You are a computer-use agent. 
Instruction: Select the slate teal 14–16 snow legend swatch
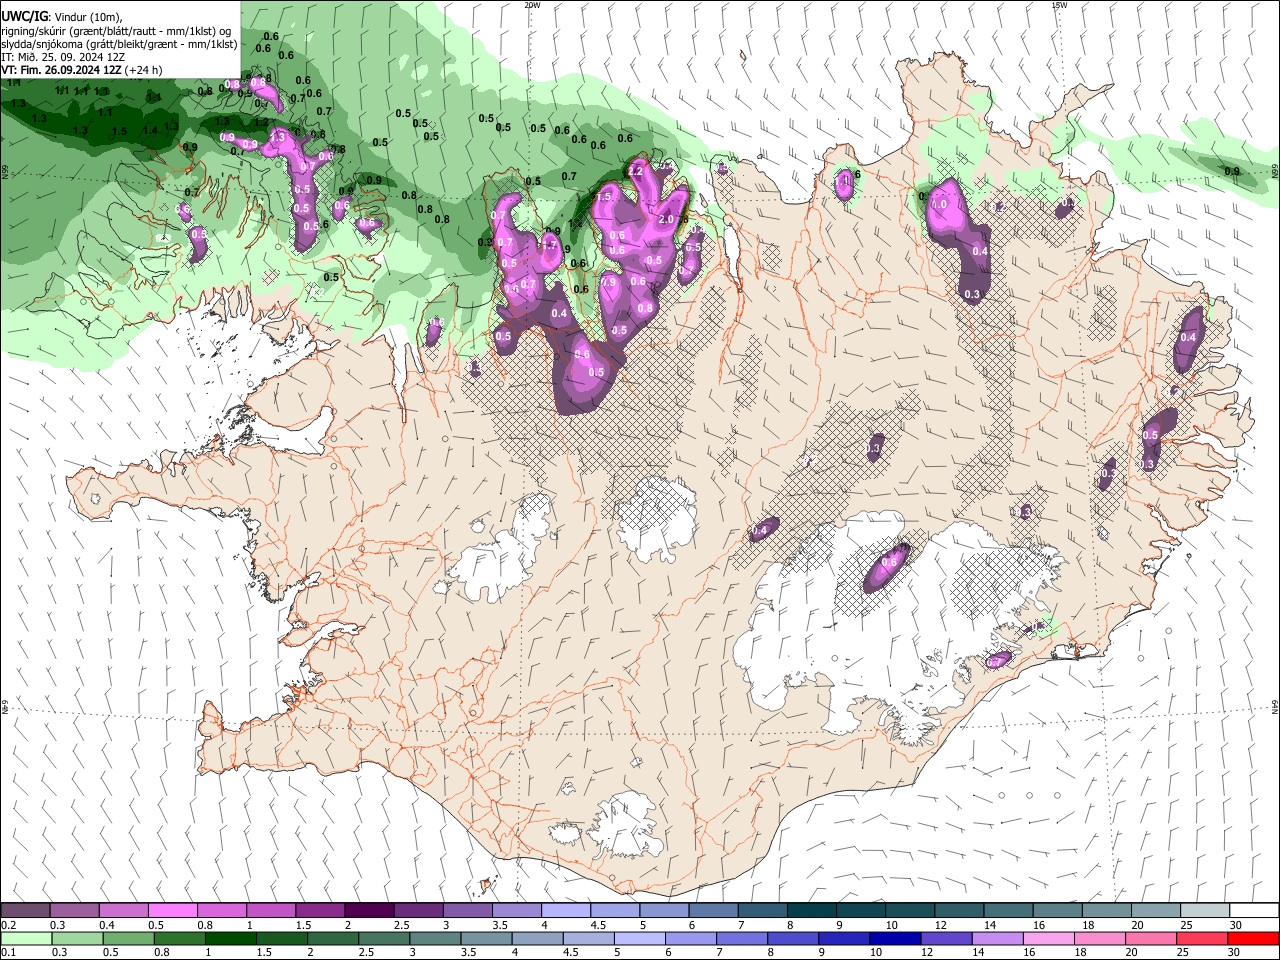coord(1008,910)
